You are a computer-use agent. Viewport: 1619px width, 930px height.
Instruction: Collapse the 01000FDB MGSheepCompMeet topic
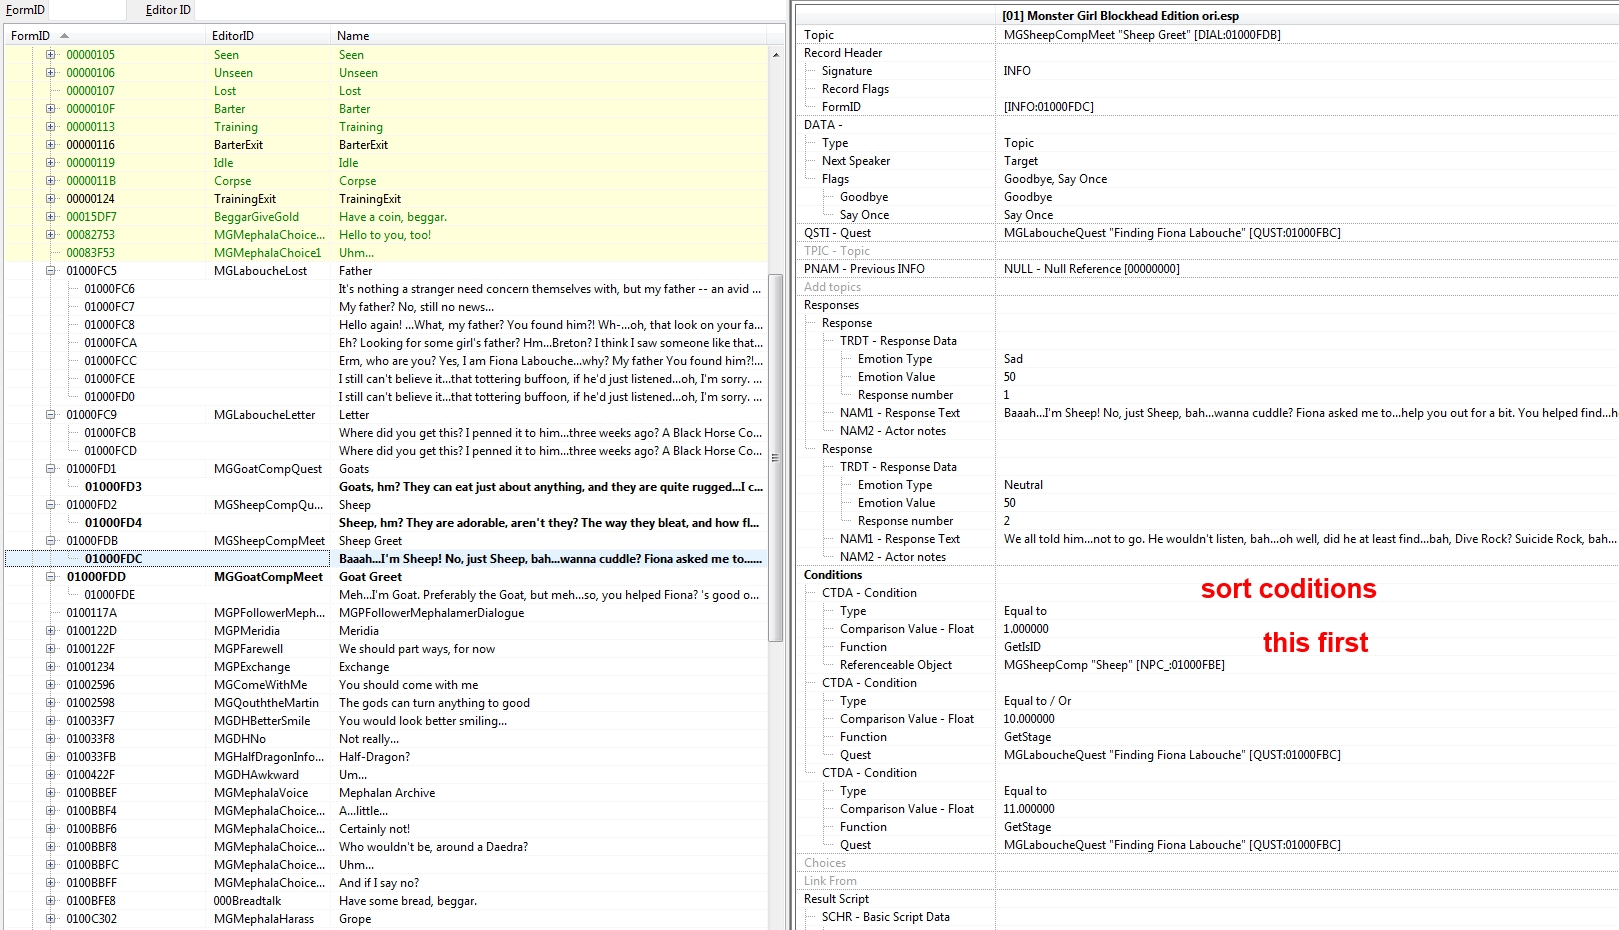tap(50, 541)
